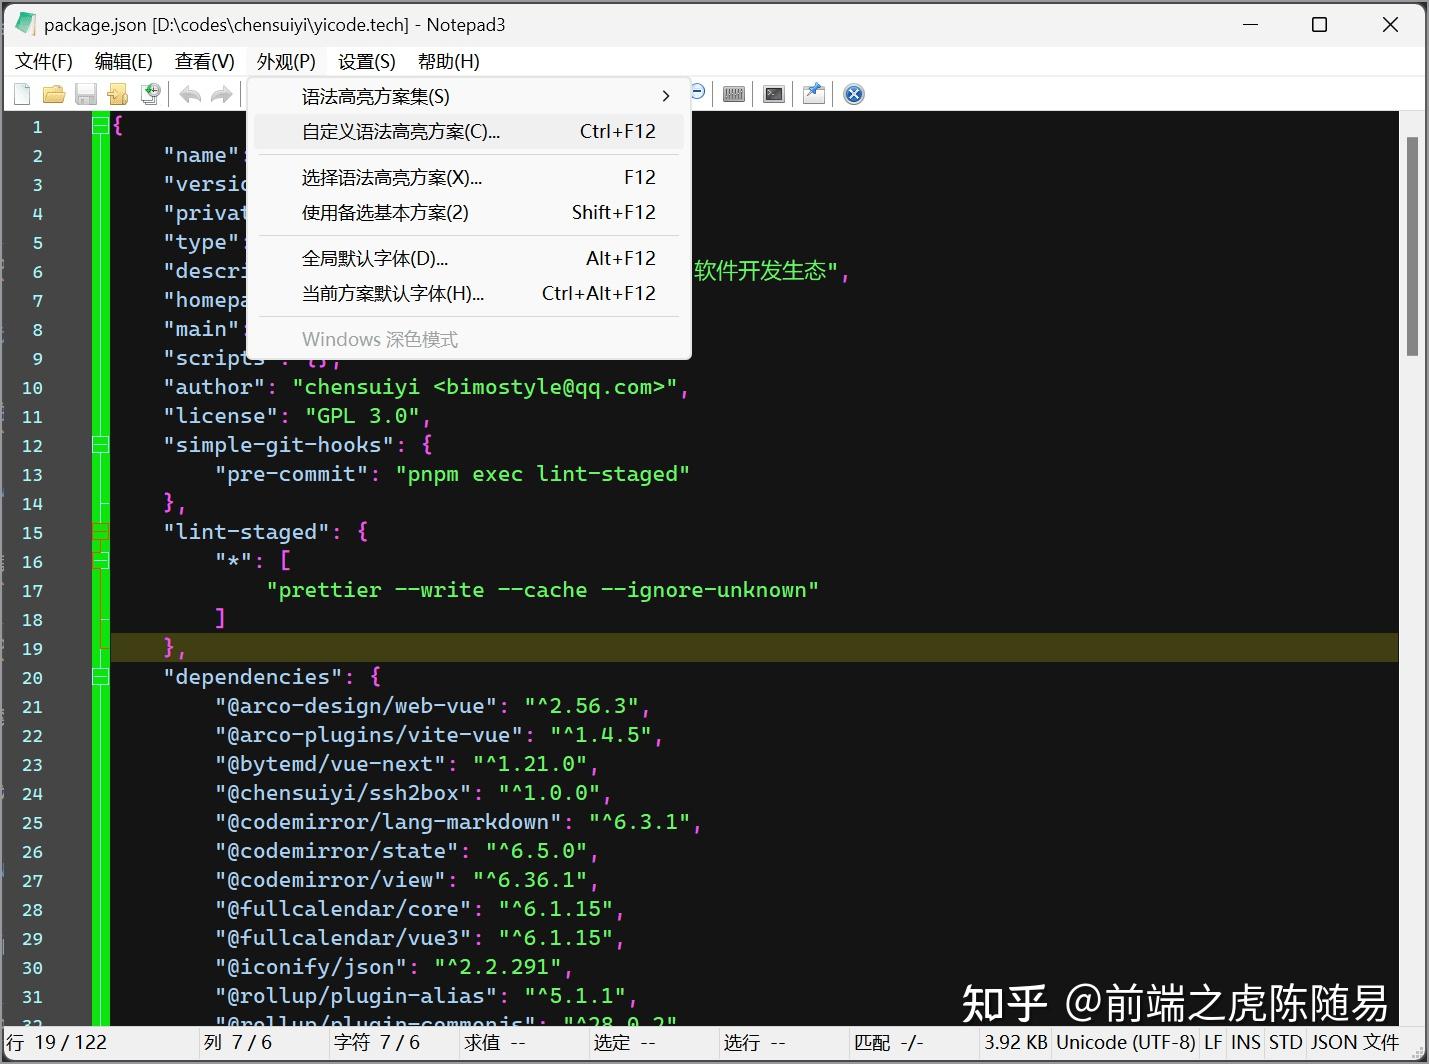Viewport: 1429px width, 1064px height.
Task: Choose 自定义语法高亮方案(C) from the menu
Action: coord(399,131)
